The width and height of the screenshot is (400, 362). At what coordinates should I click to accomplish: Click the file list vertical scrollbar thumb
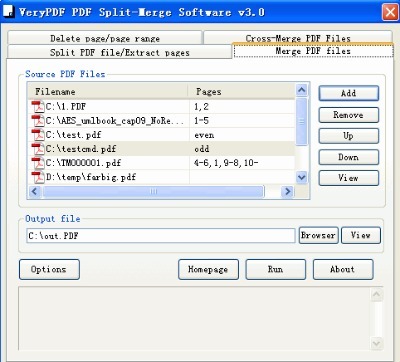tap(302, 122)
